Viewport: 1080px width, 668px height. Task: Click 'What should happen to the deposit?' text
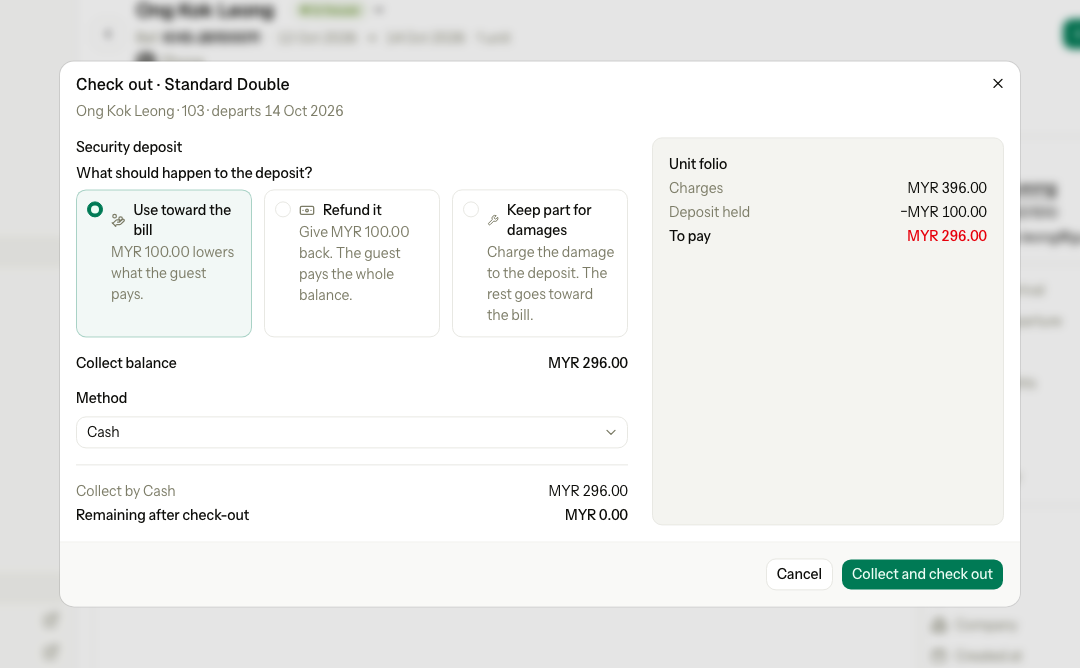(x=194, y=173)
